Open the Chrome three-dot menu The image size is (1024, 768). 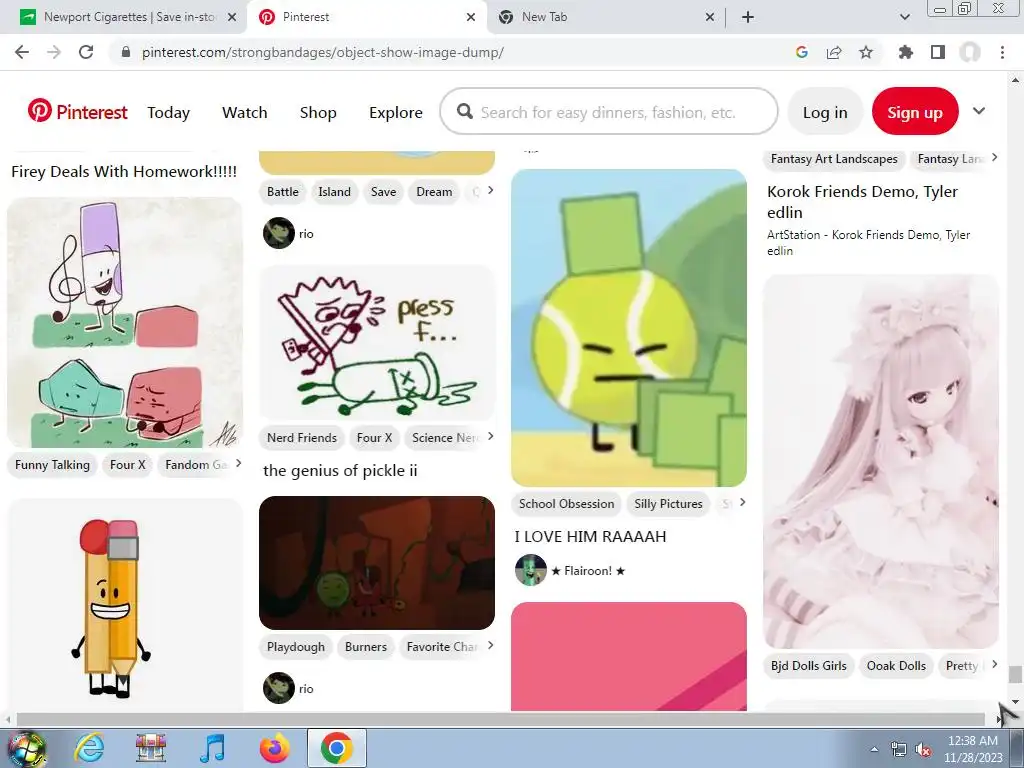pos(1002,52)
